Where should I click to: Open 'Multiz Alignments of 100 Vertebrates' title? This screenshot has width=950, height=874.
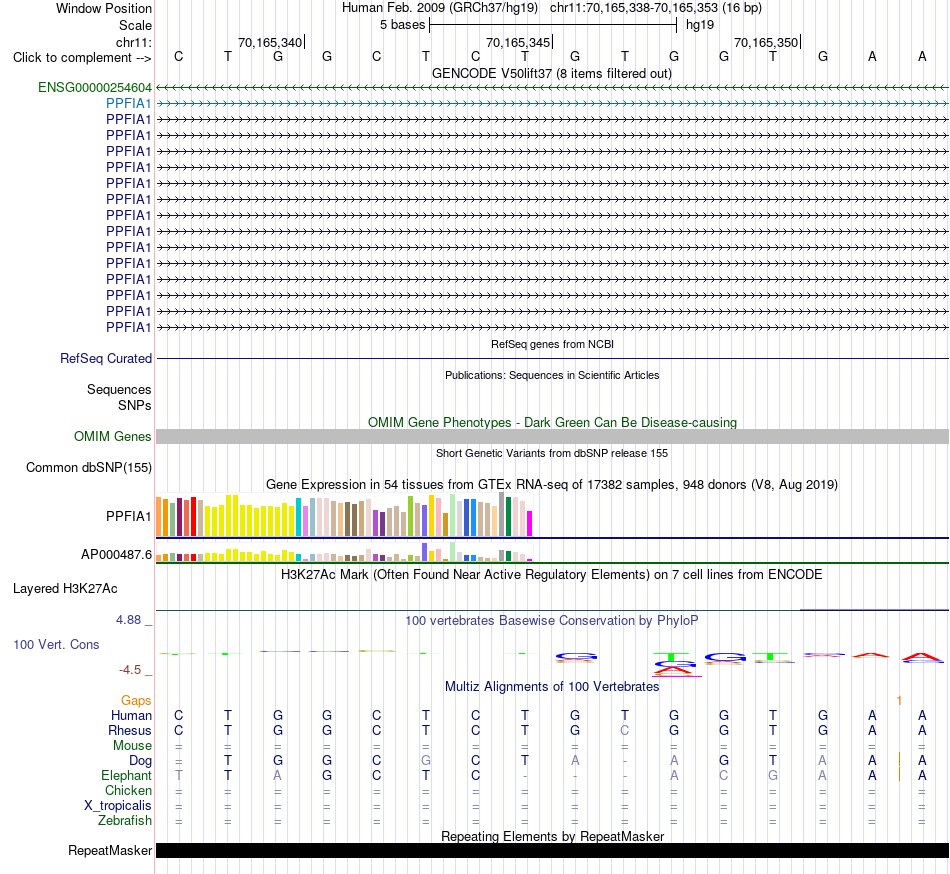552,687
